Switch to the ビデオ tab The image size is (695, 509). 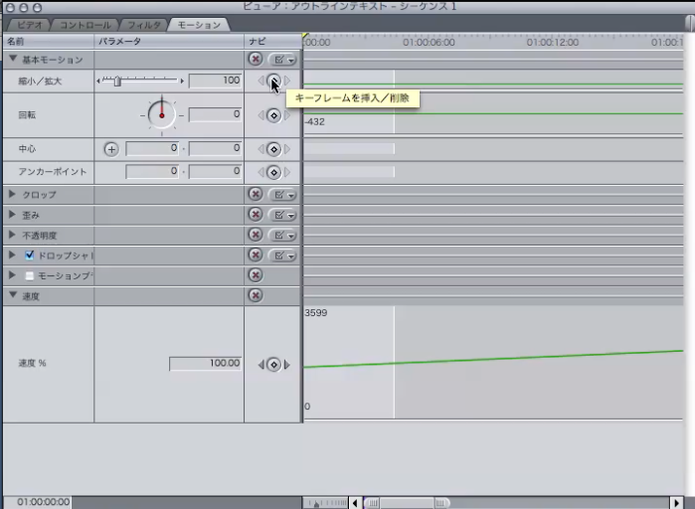pos(29,25)
